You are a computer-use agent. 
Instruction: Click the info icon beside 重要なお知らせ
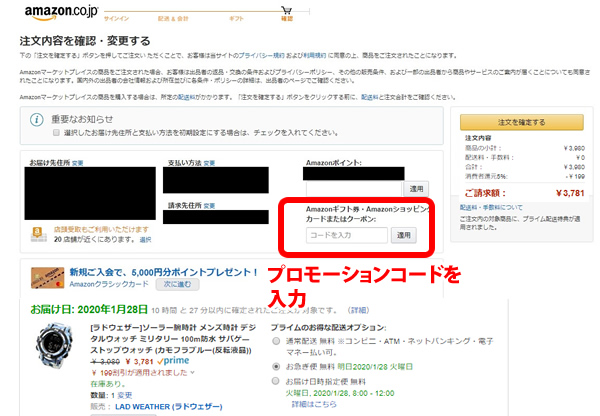37,120
